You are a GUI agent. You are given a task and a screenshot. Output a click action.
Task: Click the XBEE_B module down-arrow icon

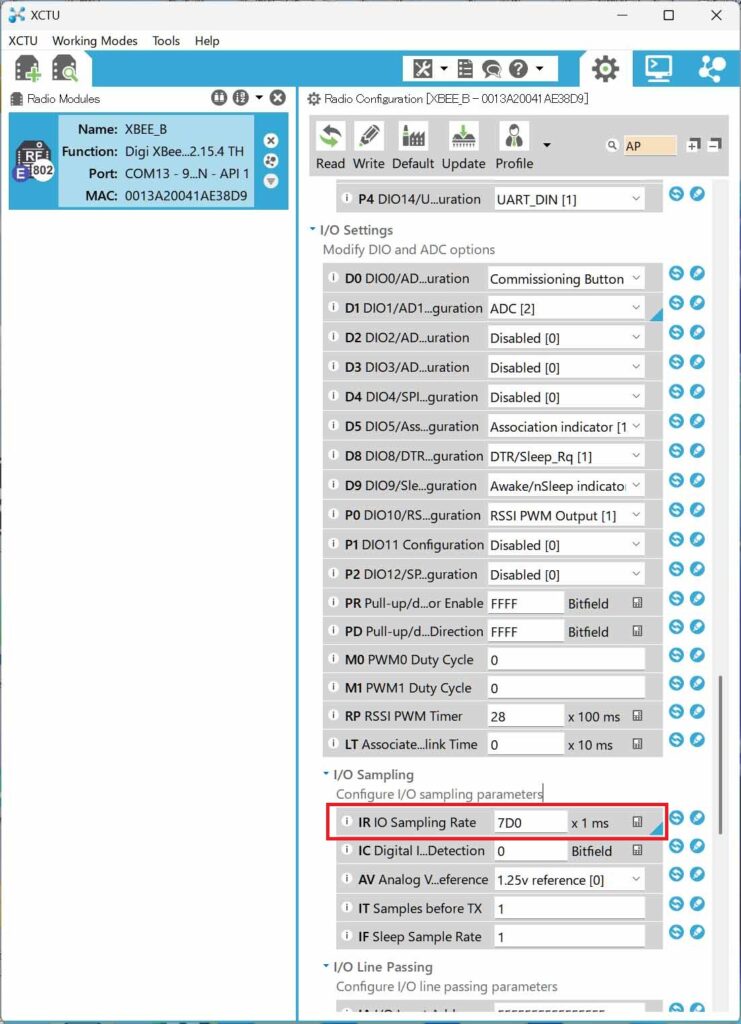click(271, 181)
